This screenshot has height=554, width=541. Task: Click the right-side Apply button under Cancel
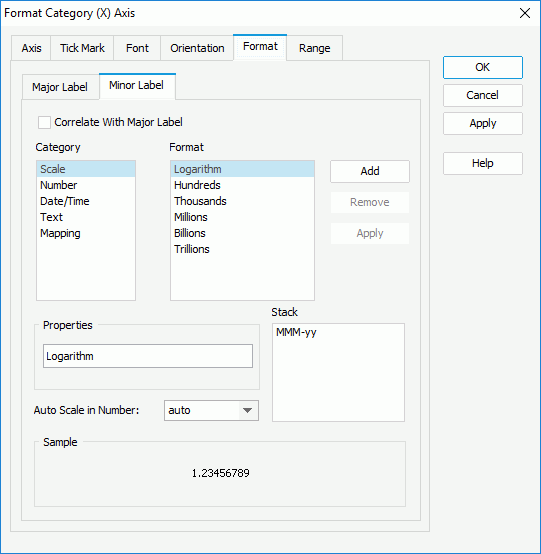click(483, 123)
